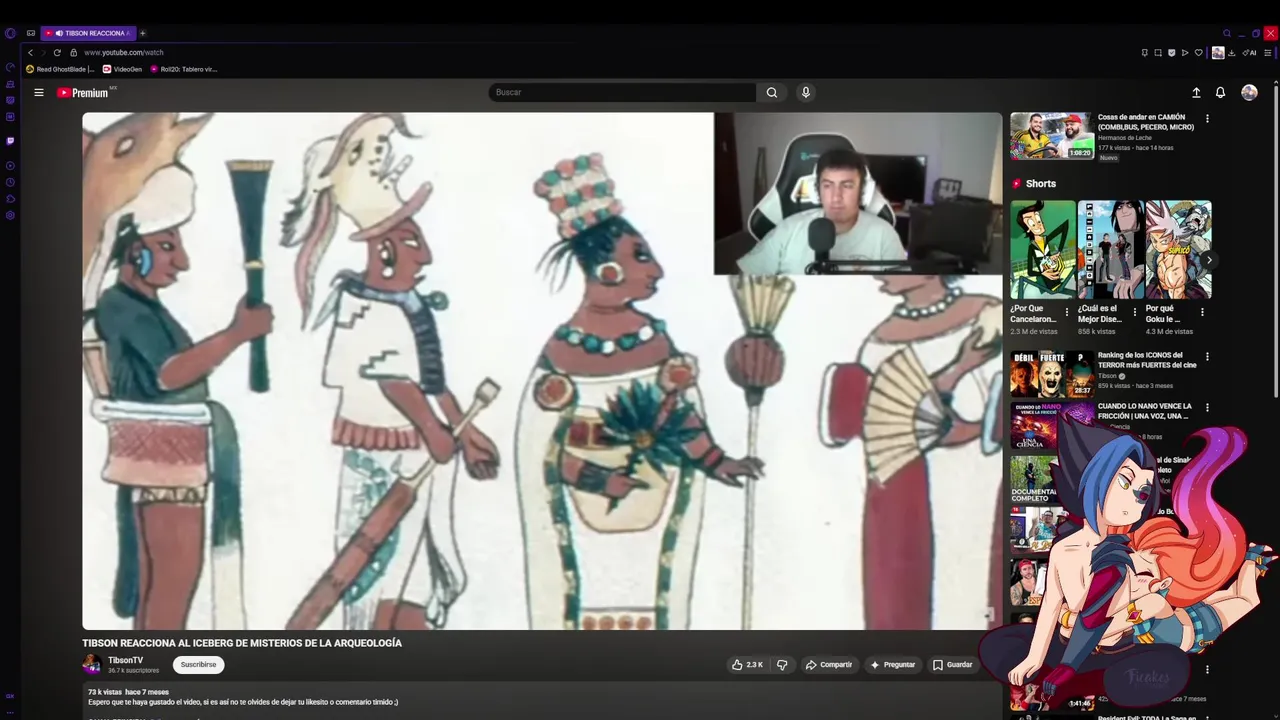Add page to bookmarks heart icon
Screen dimensions: 1280x720
pyautogui.click(x=1199, y=53)
